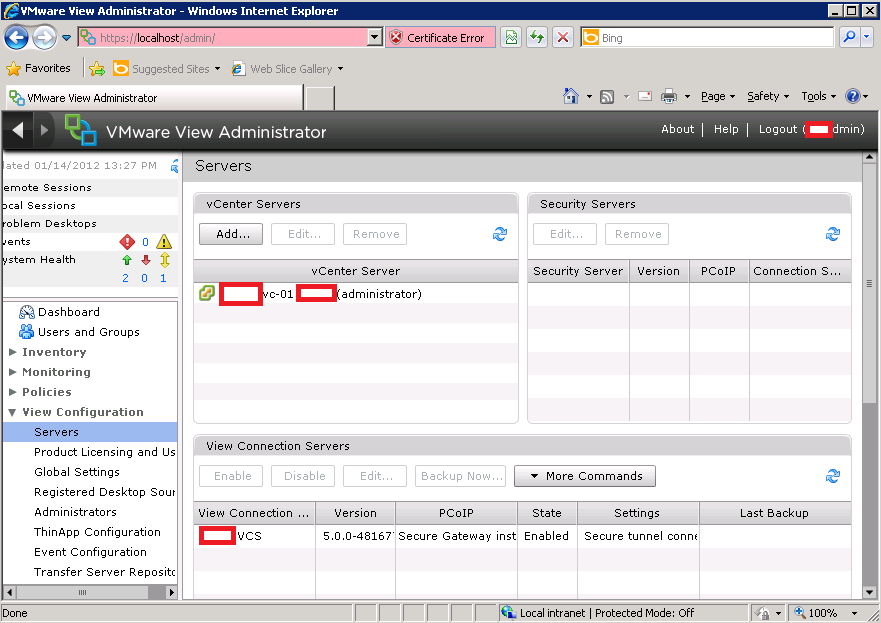Click View Administrator forward arrow
The height and width of the screenshot is (623, 881).
pos(44,130)
